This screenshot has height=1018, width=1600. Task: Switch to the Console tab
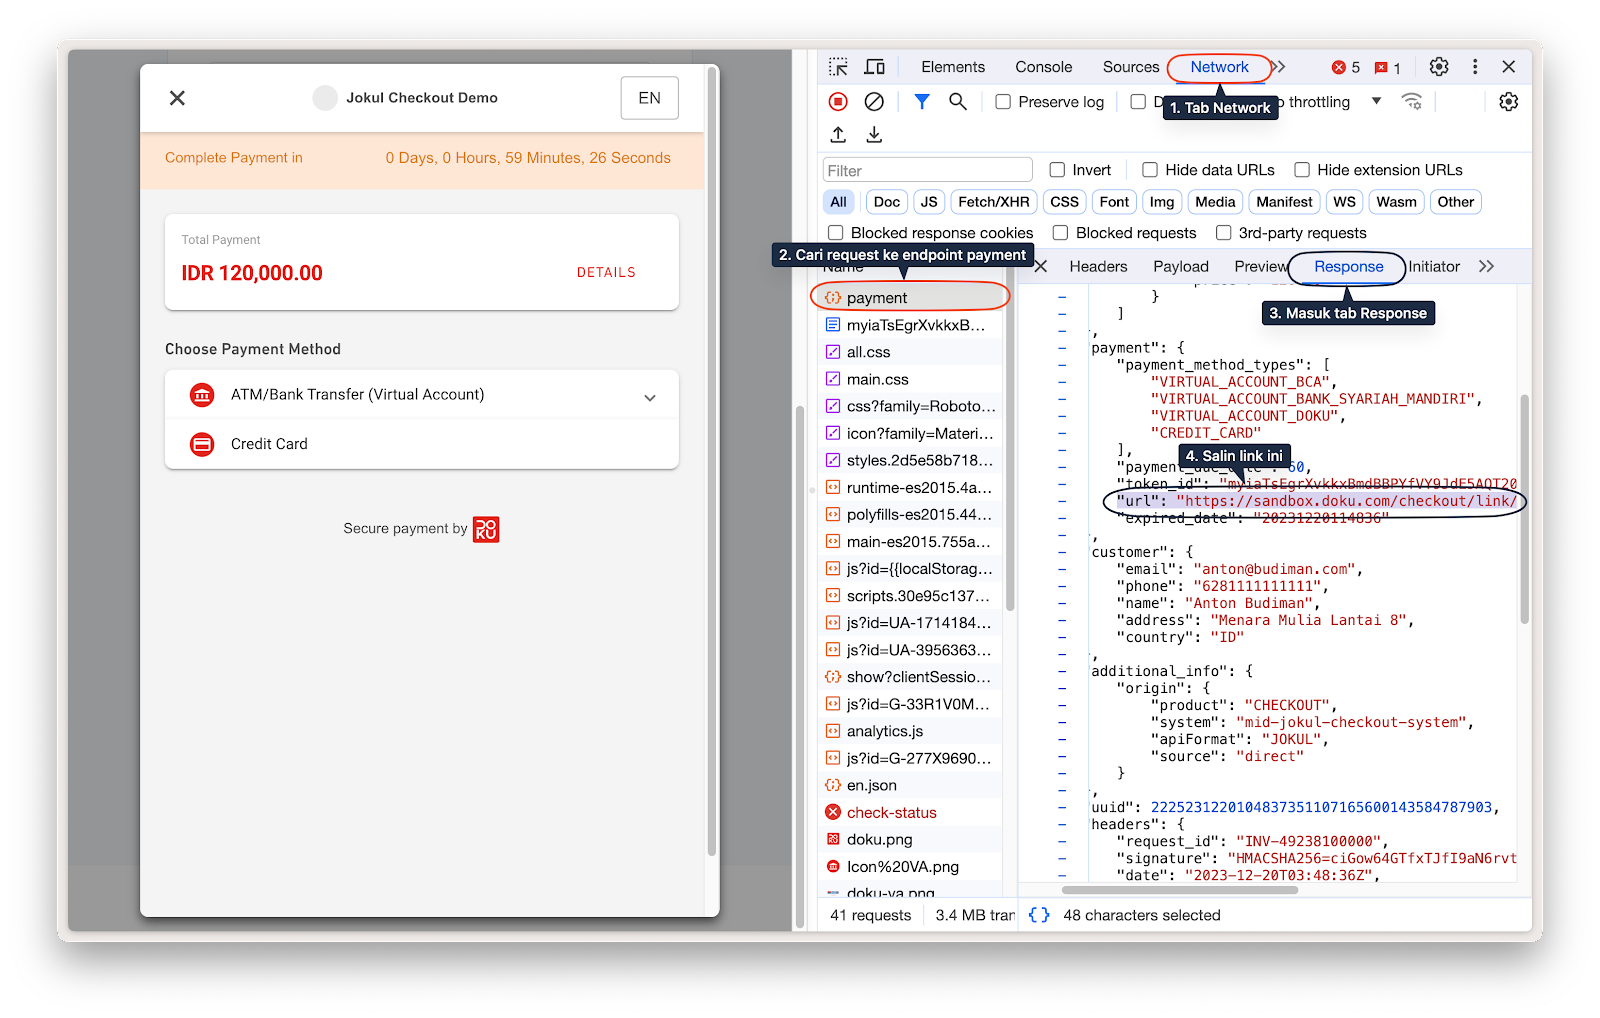coord(1044,67)
